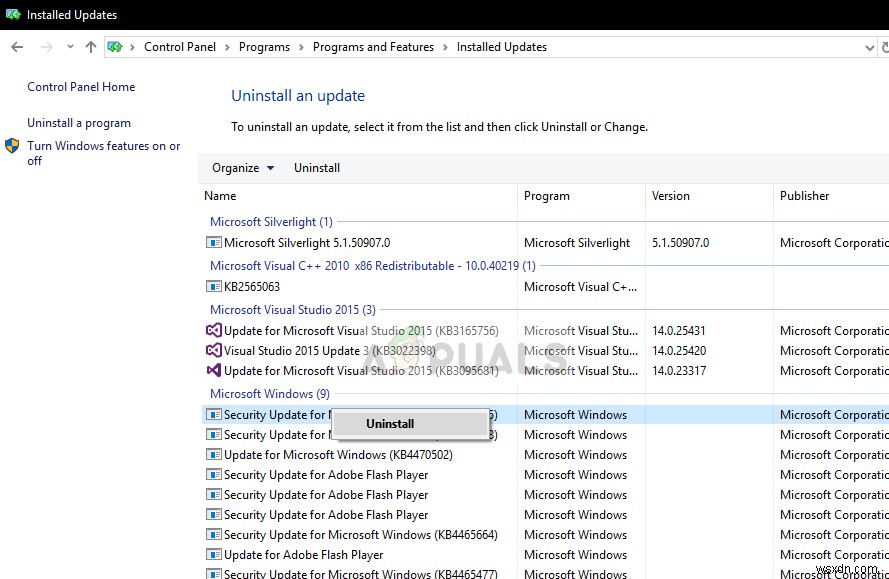889x579 pixels.
Task: Click version 14.0.25431 cell
Action: tap(679, 330)
